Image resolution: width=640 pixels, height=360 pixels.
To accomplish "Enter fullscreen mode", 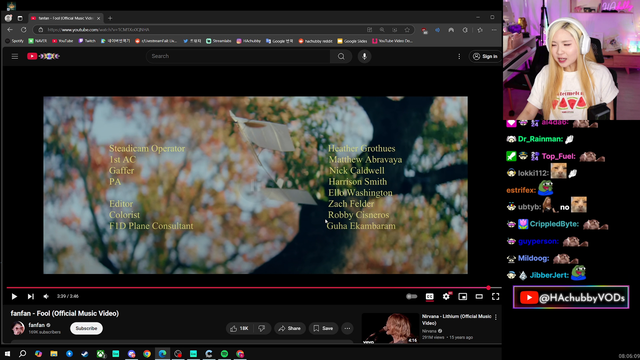I will 495,296.
